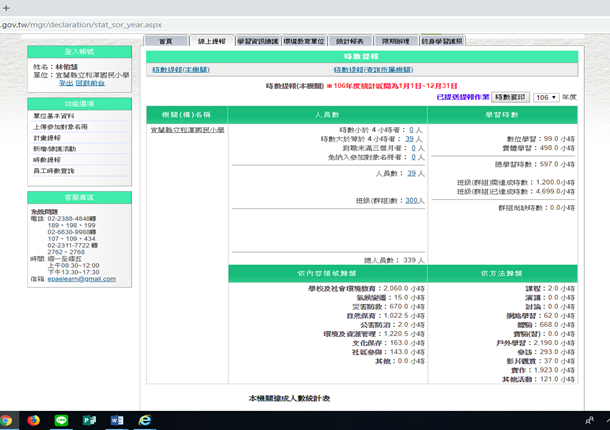Screen dimensions: 610x430
Task: Open the 統計報表 tab
Action: (x=350, y=41)
